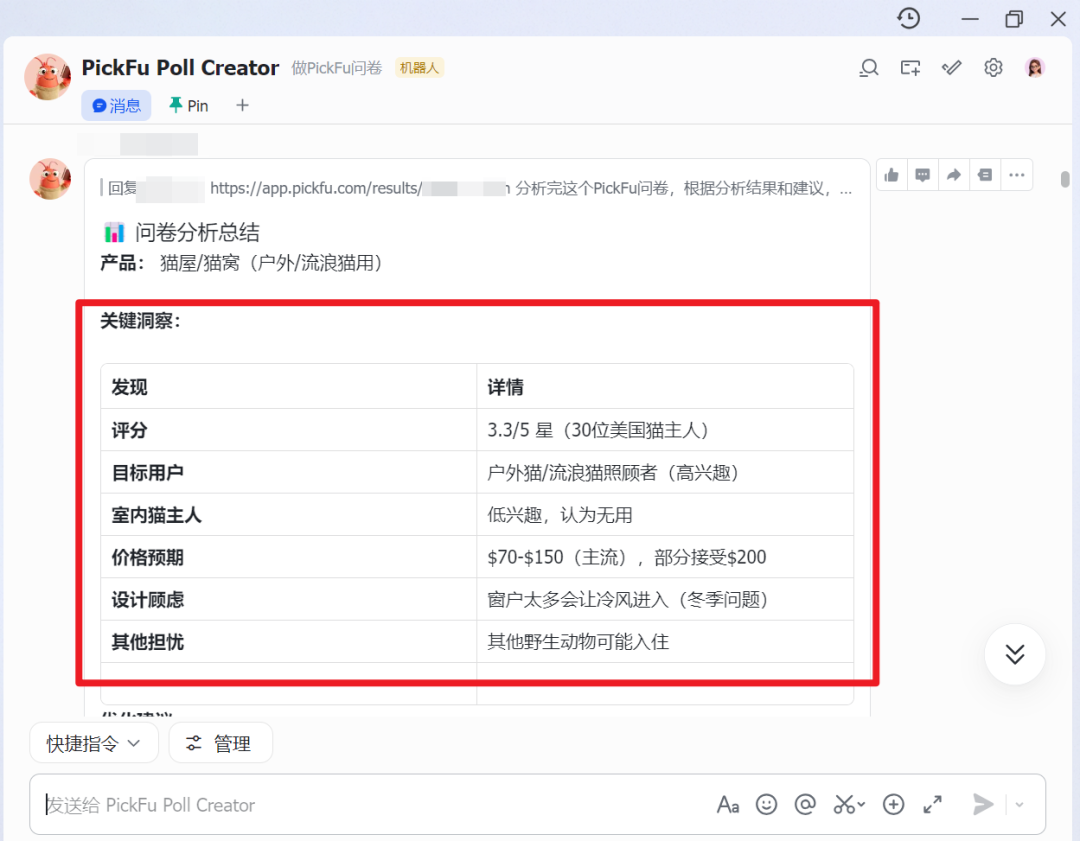Open settings with the gear icon
This screenshot has width=1080, height=841.
pos(992,67)
